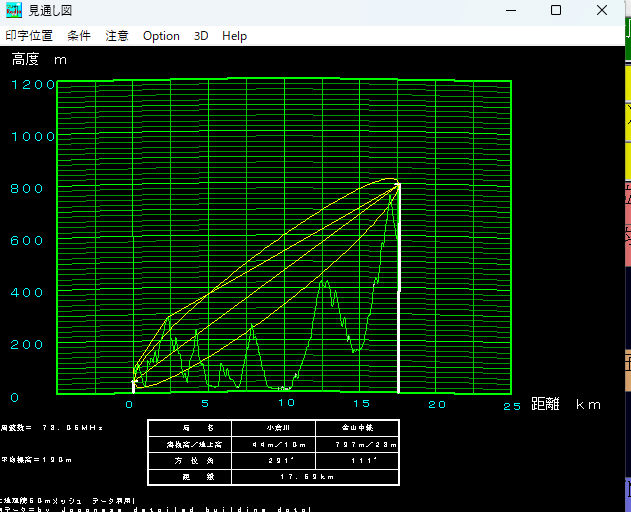Click the 1200 altitude axis value
Viewport: 631px width, 512px height.
[33, 84]
